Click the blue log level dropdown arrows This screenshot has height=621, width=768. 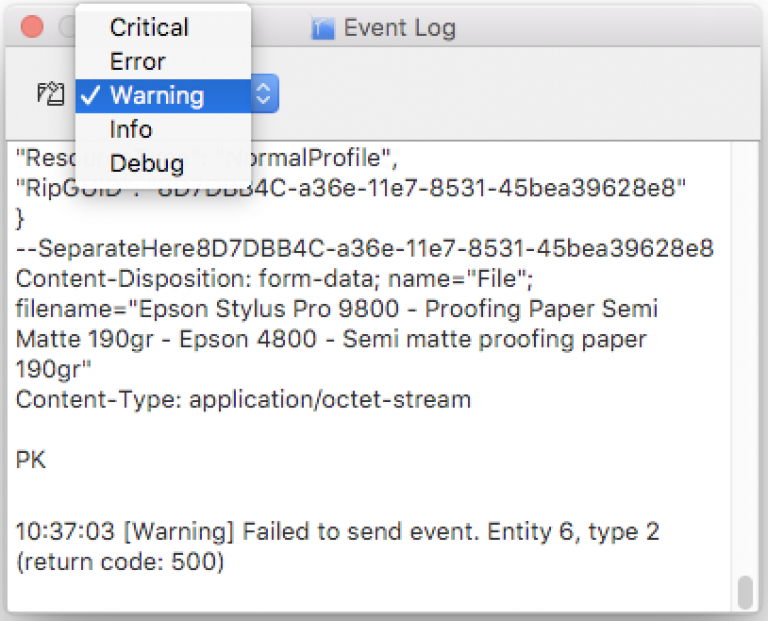pos(264,94)
